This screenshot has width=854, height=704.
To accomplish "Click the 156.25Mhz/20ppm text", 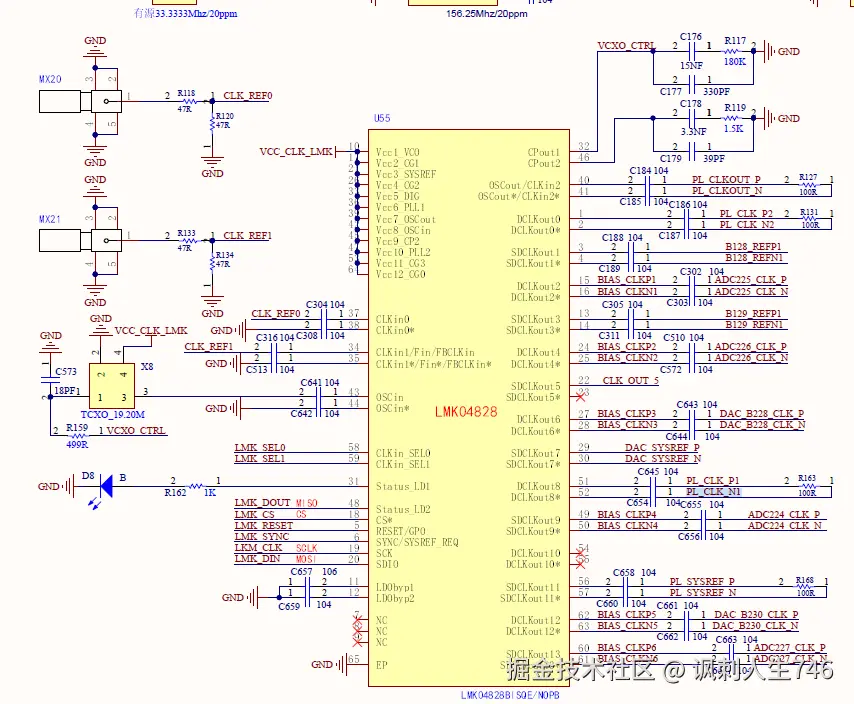I will [487, 14].
